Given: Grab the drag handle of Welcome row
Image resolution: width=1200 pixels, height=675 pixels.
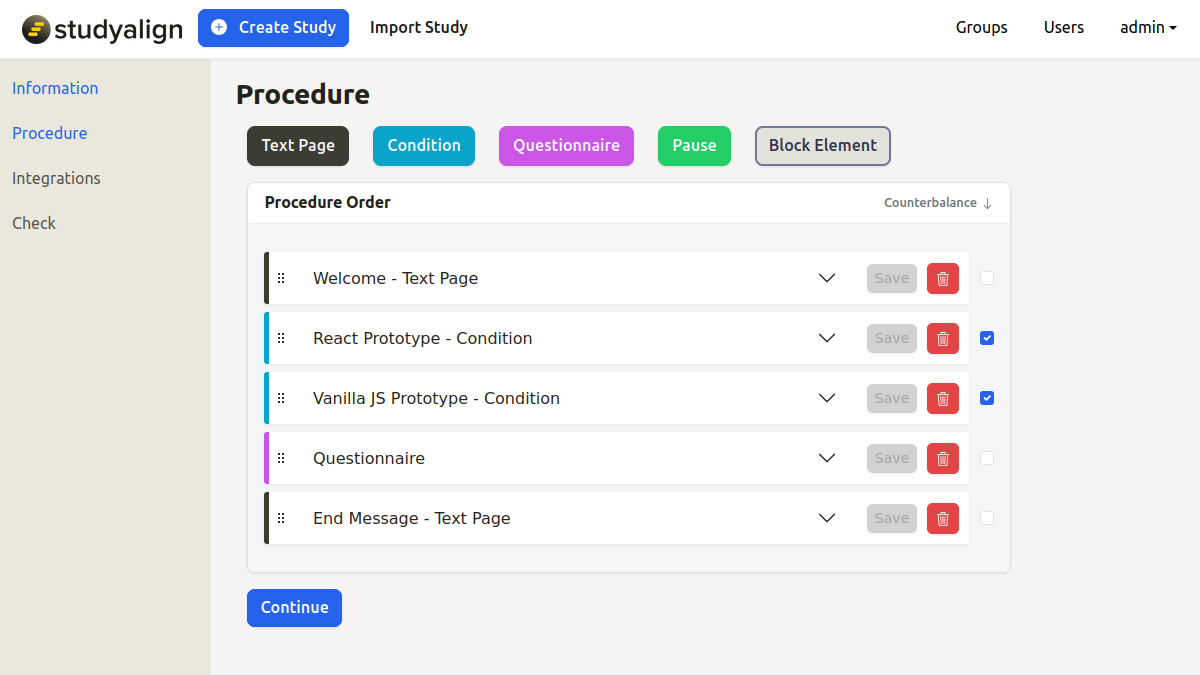Looking at the screenshot, I should pos(281,278).
